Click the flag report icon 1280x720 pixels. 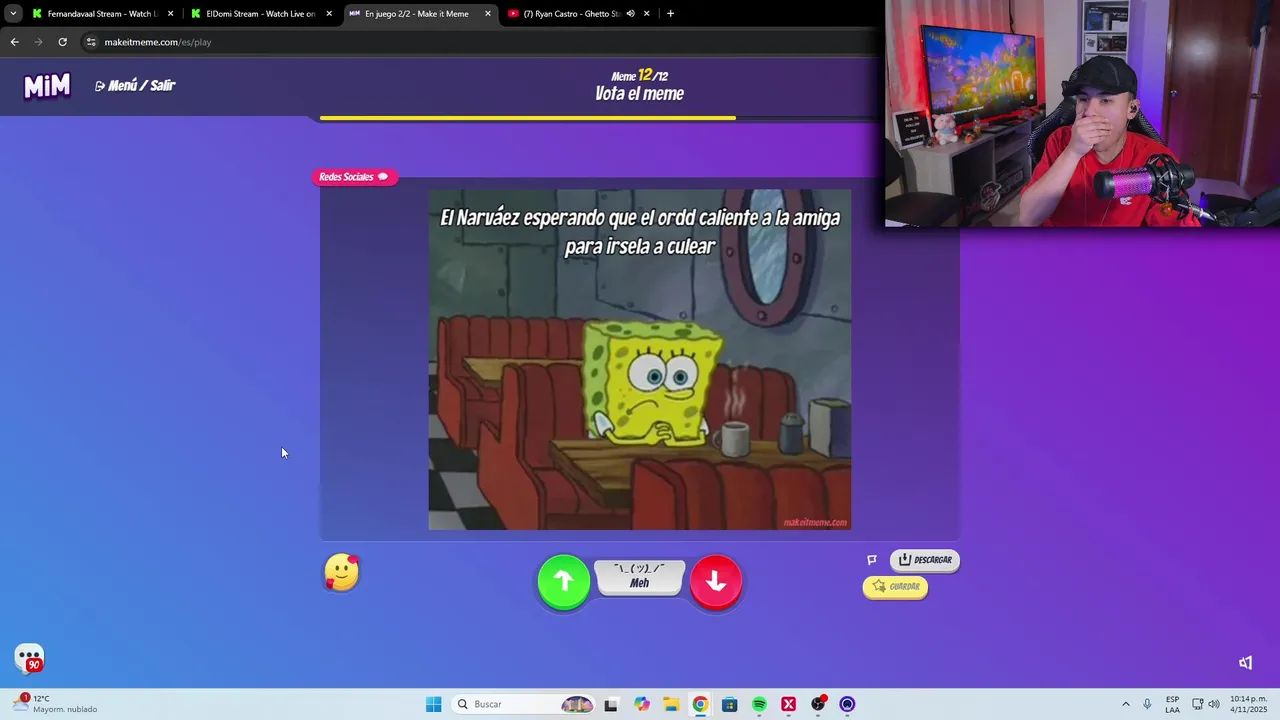[x=872, y=560]
